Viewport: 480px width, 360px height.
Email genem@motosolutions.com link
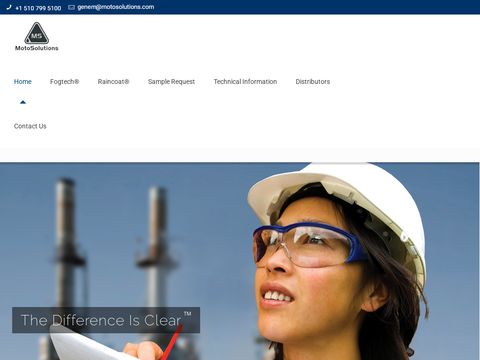click(x=116, y=7)
